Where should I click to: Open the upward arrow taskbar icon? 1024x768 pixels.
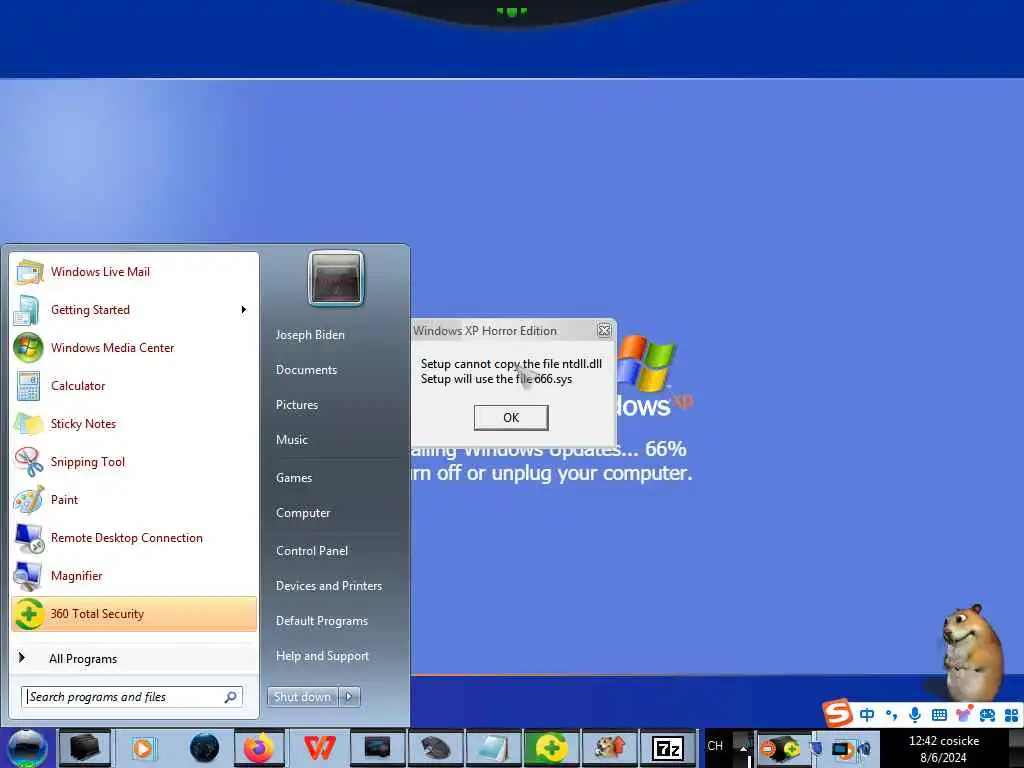tap(609, 748)
